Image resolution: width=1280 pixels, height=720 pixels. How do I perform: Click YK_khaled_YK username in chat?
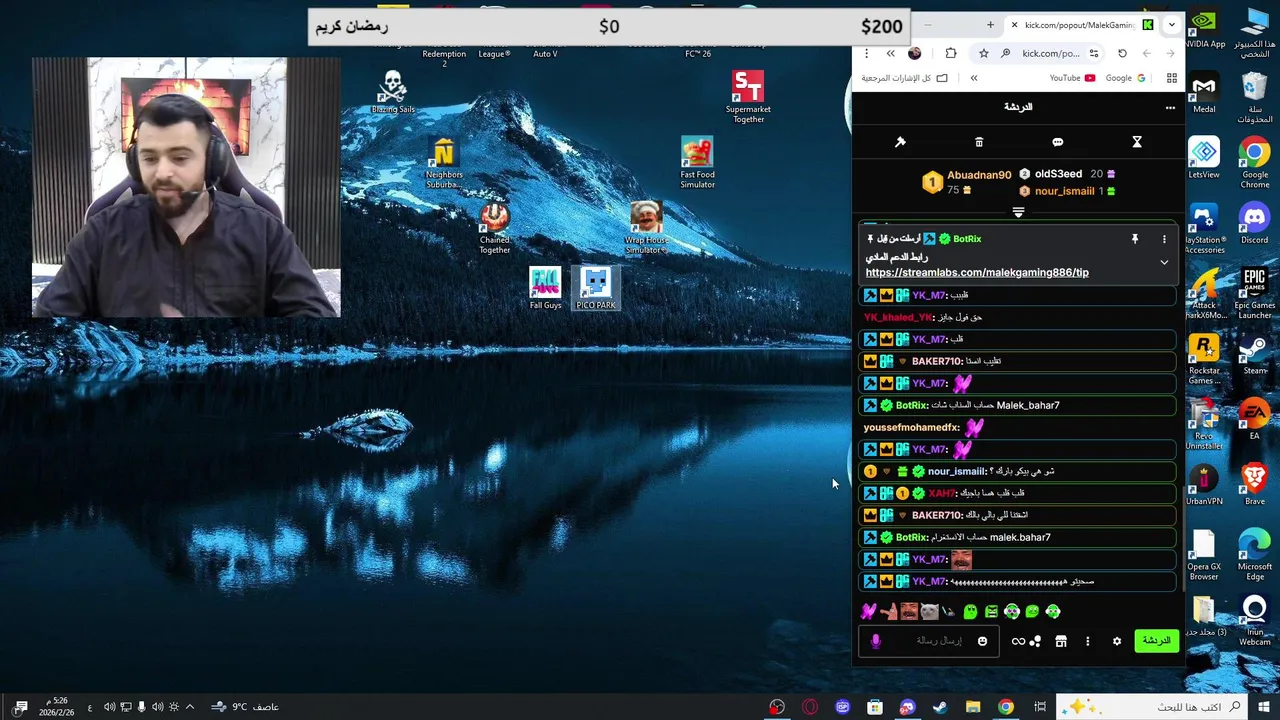click(898, 317)
